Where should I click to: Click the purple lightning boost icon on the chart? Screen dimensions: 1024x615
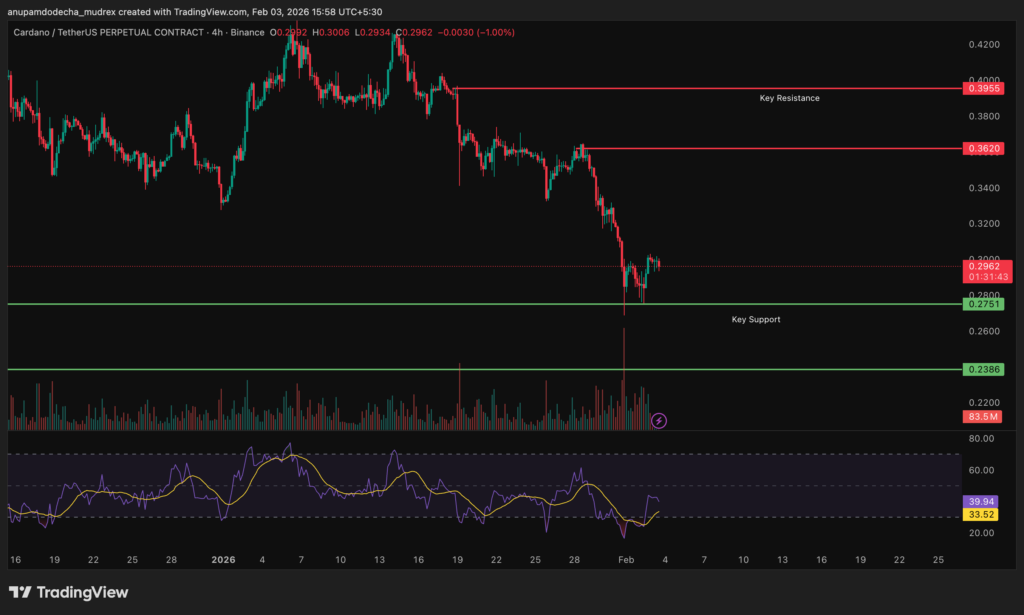(x=658, y=420)
